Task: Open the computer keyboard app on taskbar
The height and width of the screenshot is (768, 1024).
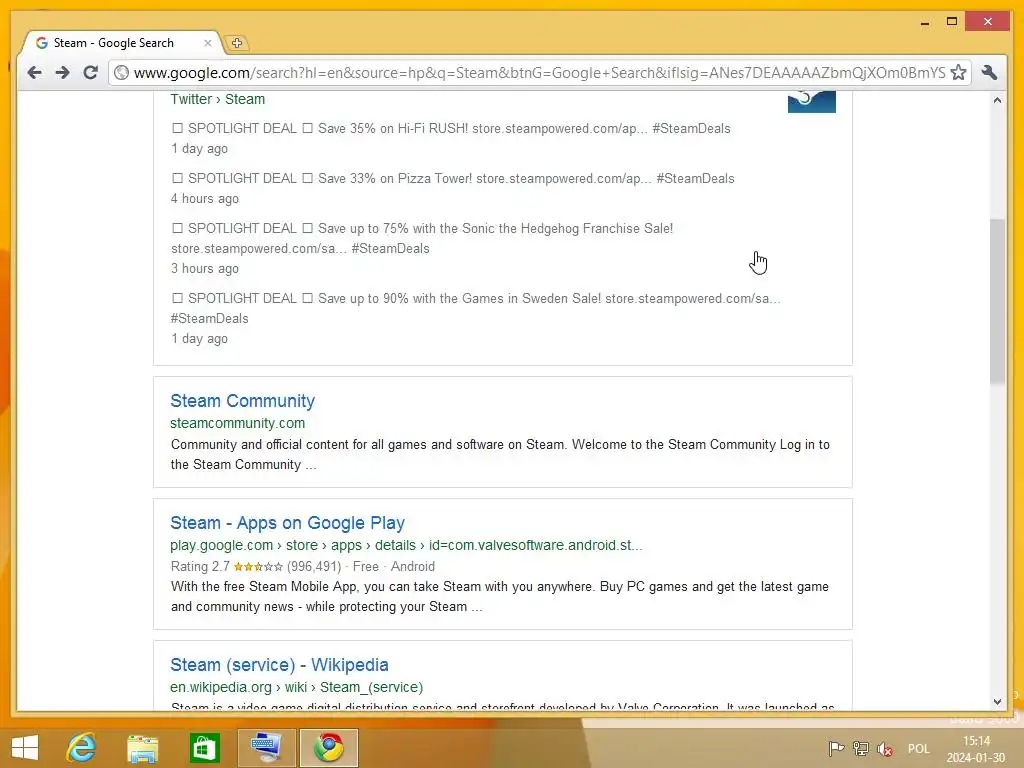Action: coord(266,748)
